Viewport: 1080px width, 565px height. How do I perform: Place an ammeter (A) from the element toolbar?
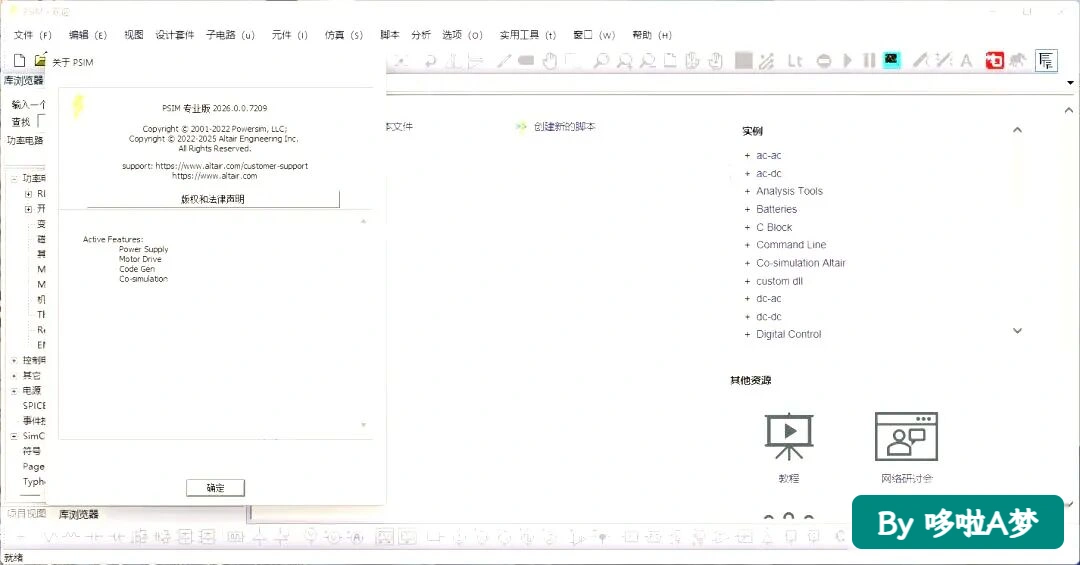coord(355,536)
